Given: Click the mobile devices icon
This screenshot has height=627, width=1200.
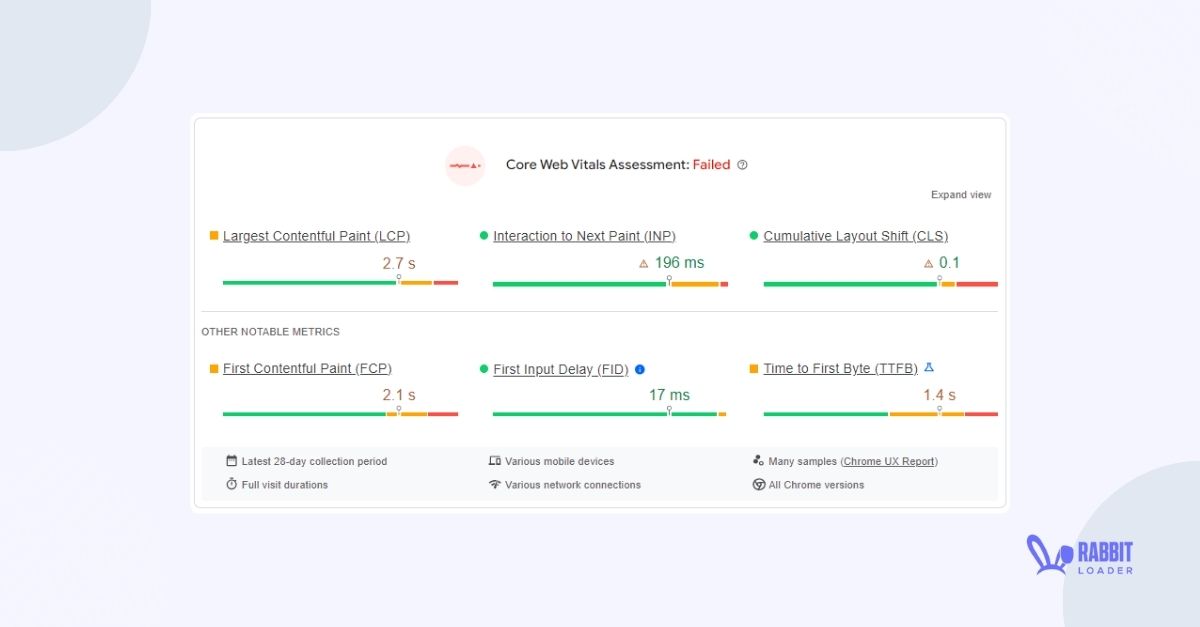Looking at the screenshot, I should click(x=495, y=461).
